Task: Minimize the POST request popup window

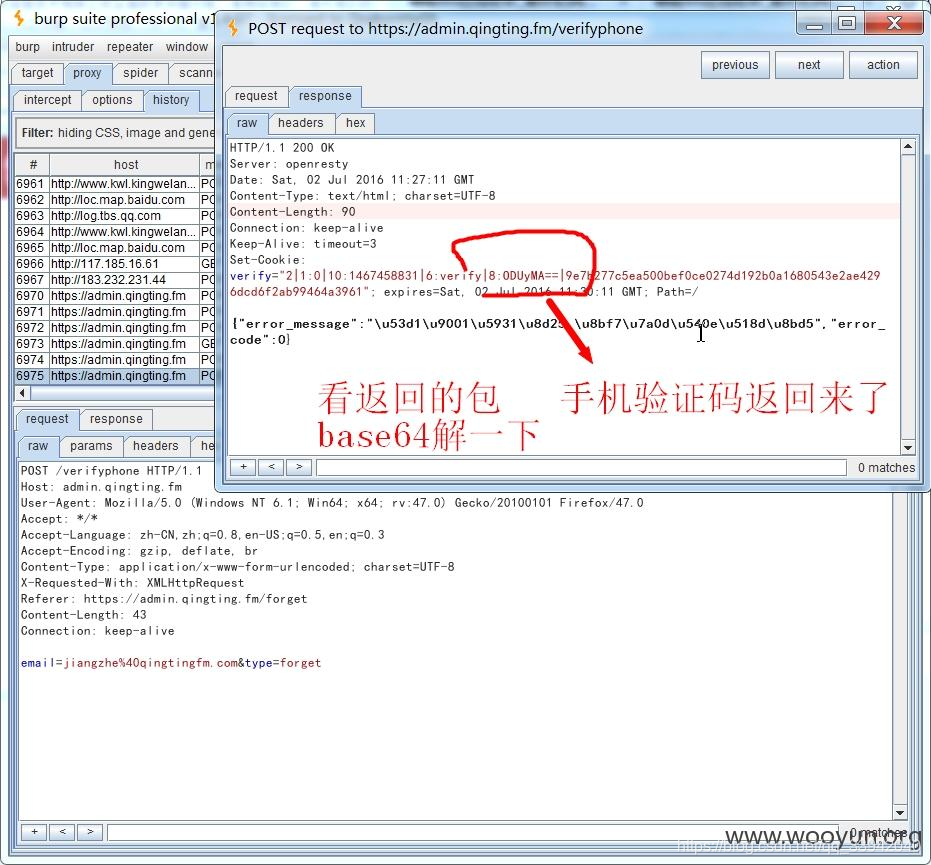Action: (814, 24)
